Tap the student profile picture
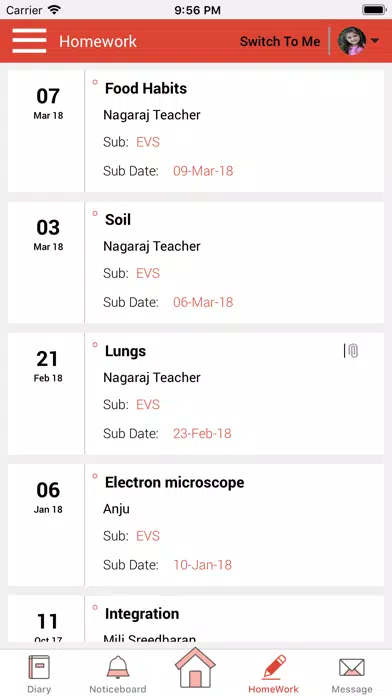This screenshot has height=696, width=392. click(x=352, y=41)
